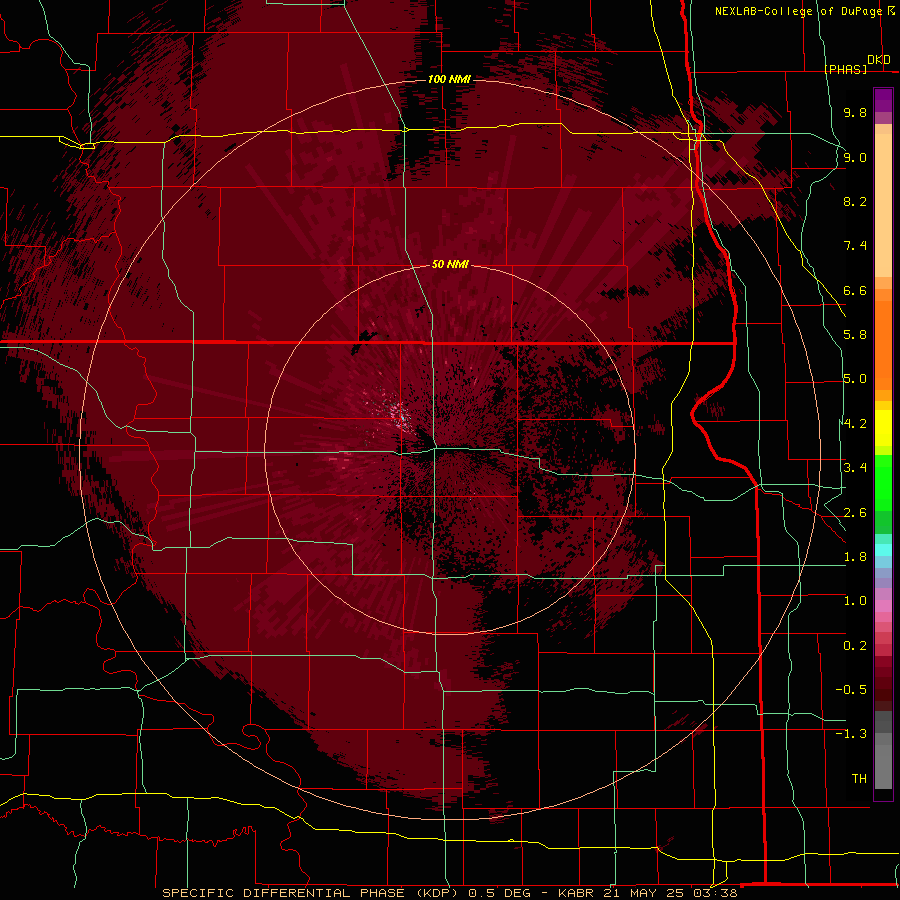The height and width of the screenshot is (900, 900).
Task: Pick the cyan segment of the color bar
Action: (883, 550)
